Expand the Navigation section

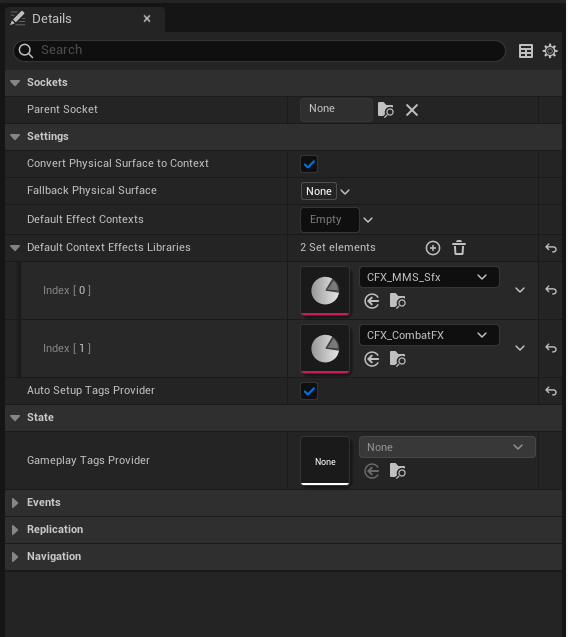(x=15, y=557)
